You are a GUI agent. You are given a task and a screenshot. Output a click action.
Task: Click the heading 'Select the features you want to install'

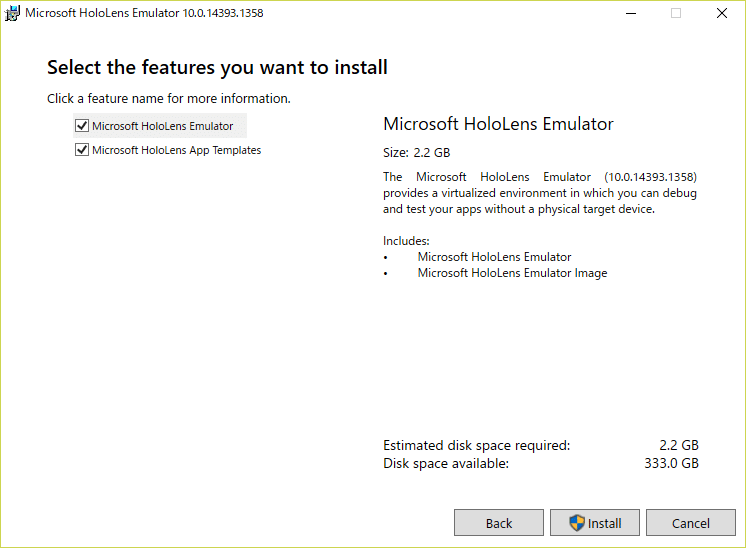(217, 68)
